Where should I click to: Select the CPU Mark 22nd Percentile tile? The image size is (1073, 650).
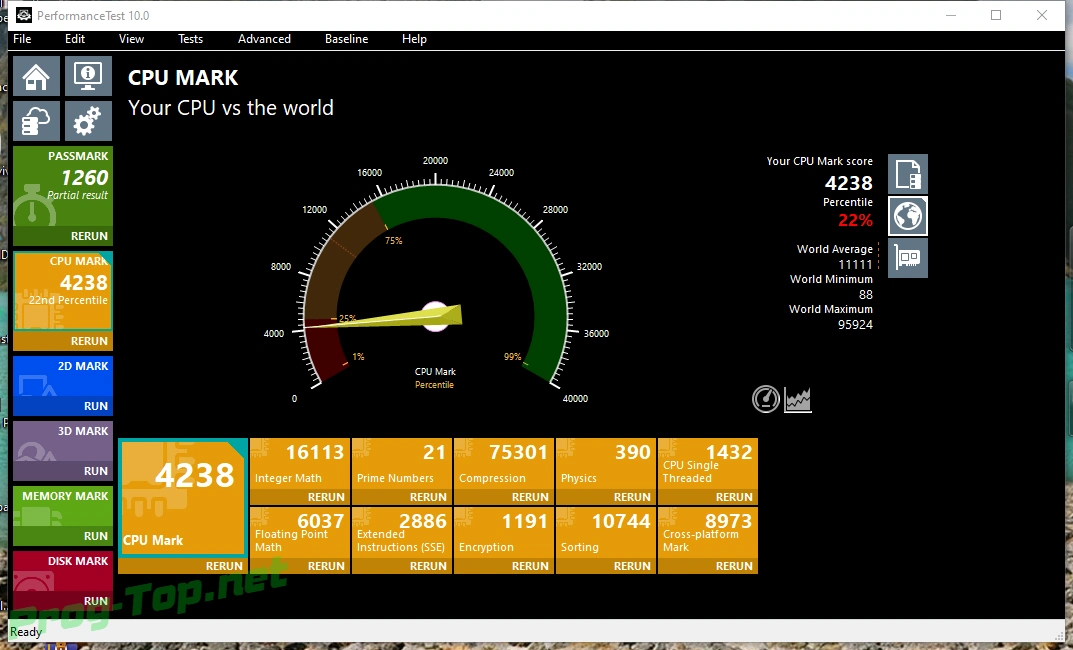pyautogui.click(x=63, y=291)
